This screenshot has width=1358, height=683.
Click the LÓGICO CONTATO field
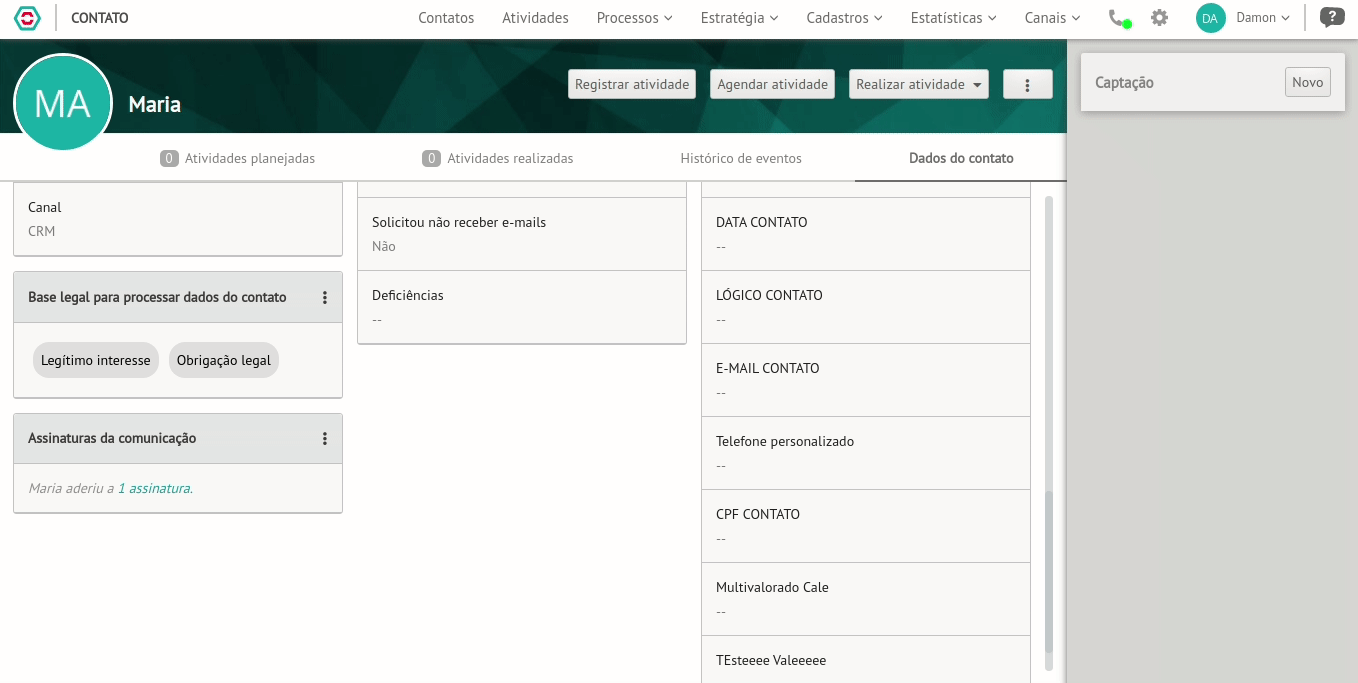click(866, 307)
